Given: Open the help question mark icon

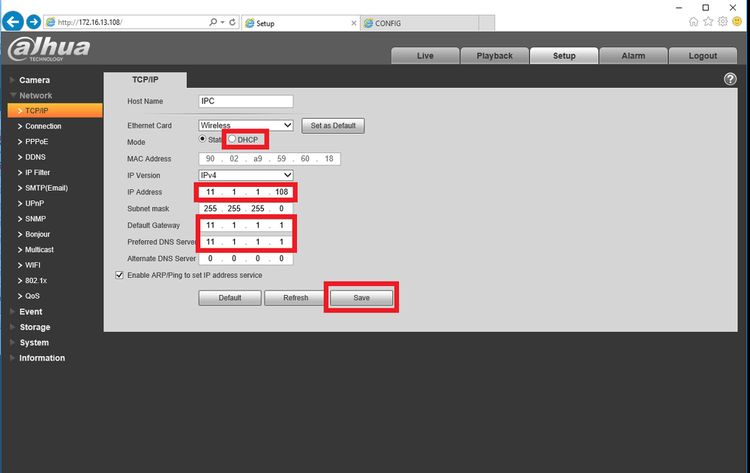Looking at the screenshot, I should pos(730,79).
